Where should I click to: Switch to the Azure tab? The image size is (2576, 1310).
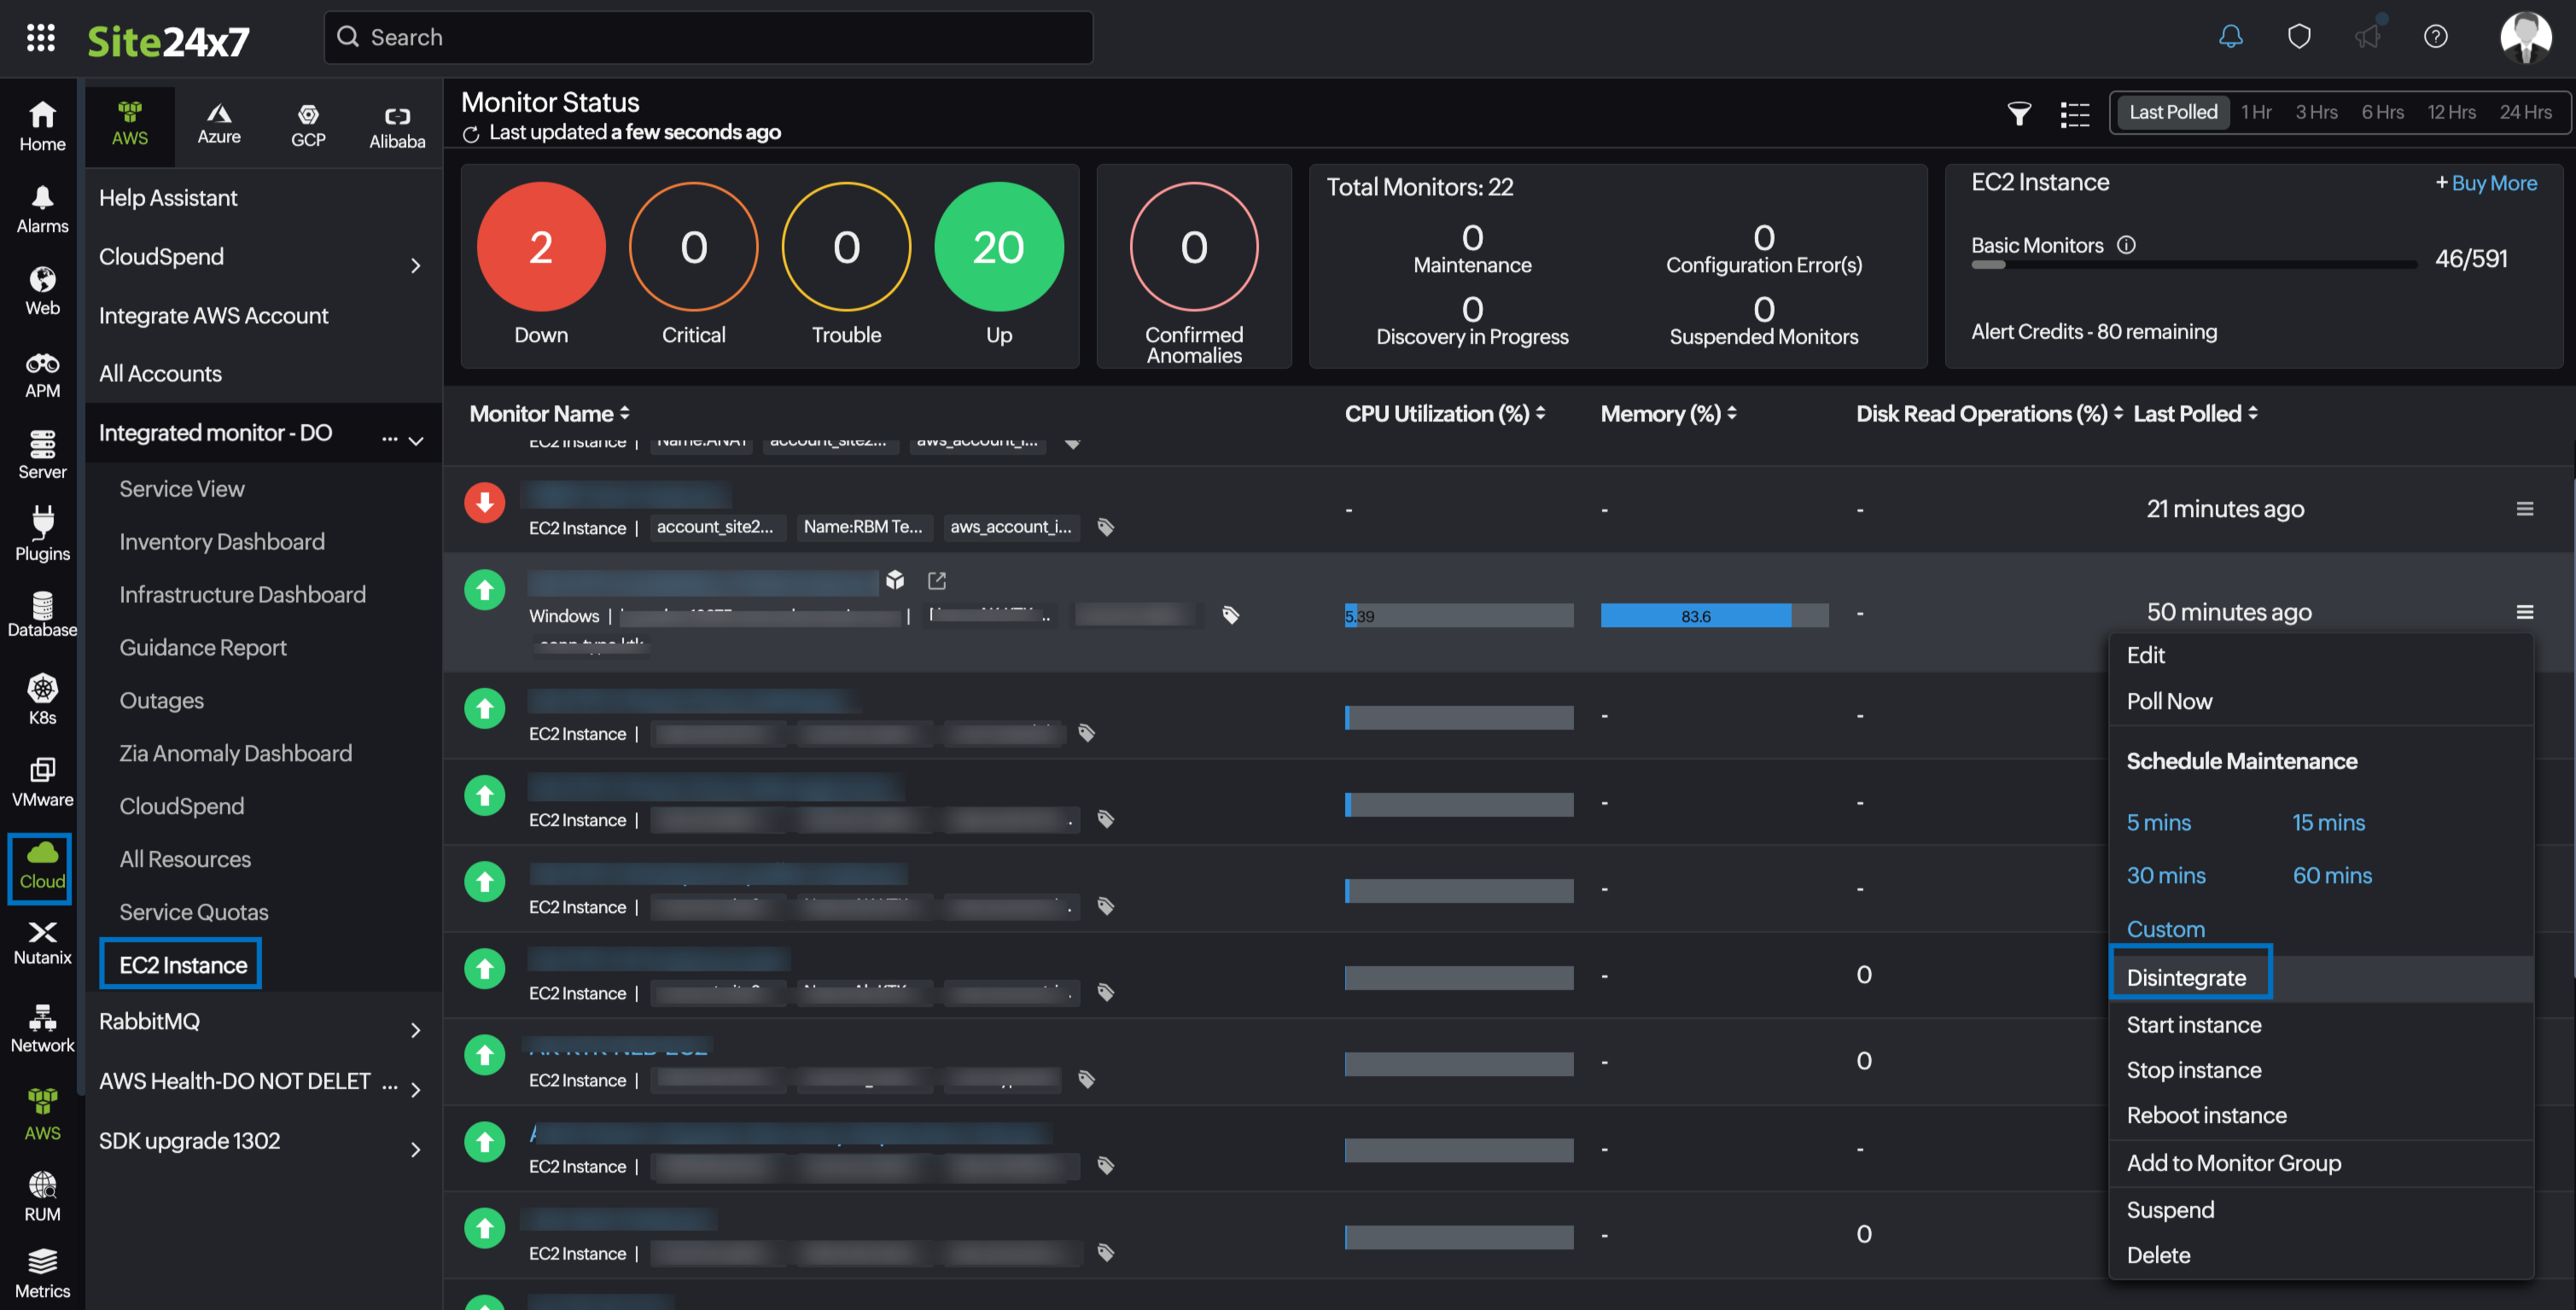(x=219, y=124)
